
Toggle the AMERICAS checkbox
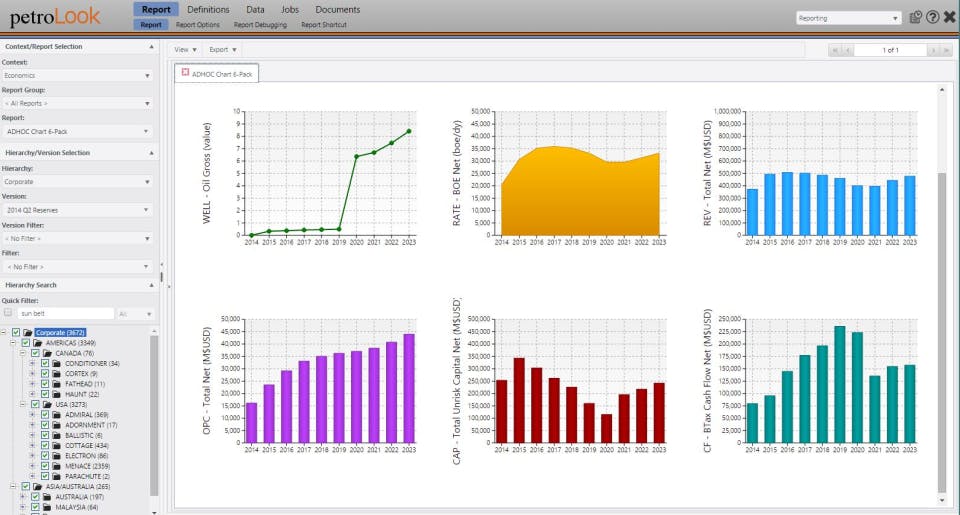(26, 343)
